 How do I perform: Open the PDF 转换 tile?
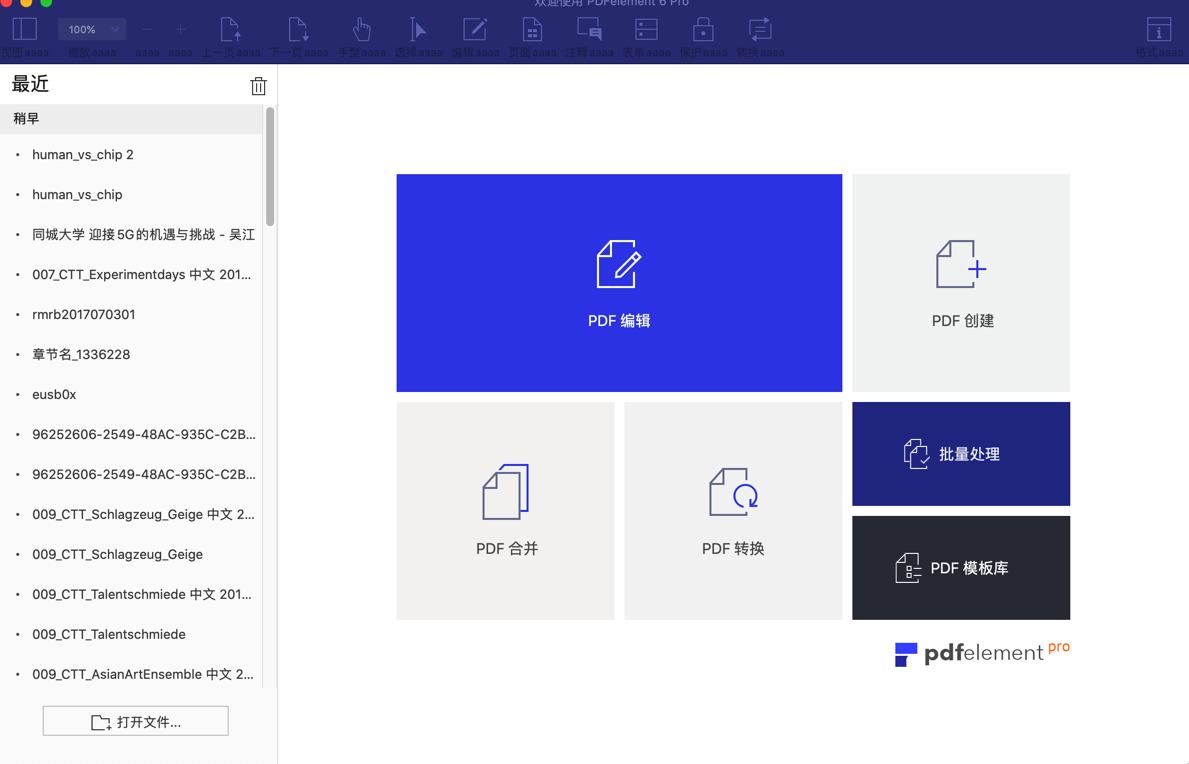(x=733, y=511)
